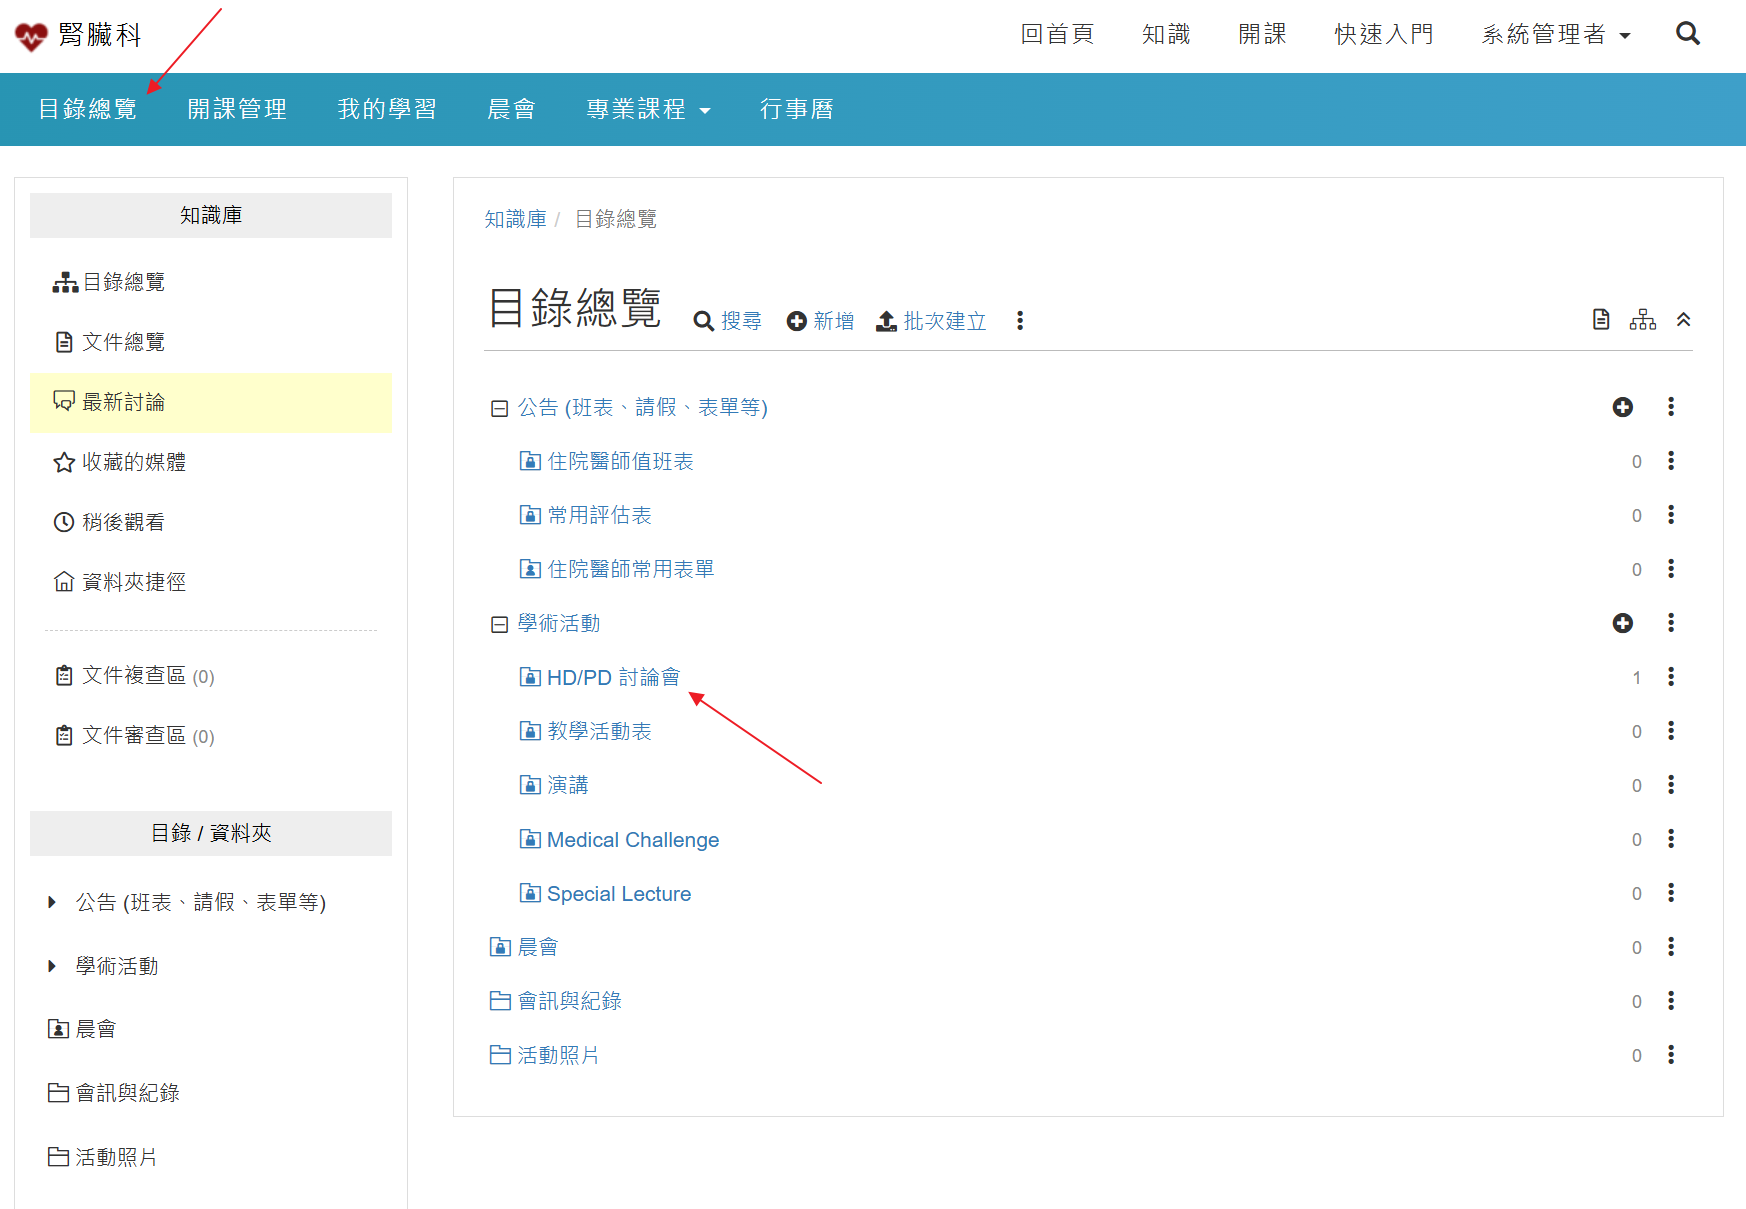The width and height of the screenshot is (1746, 1209).
Task: Open the three-dot menu beside 批次建立
Action: (x=1019, y=321)
